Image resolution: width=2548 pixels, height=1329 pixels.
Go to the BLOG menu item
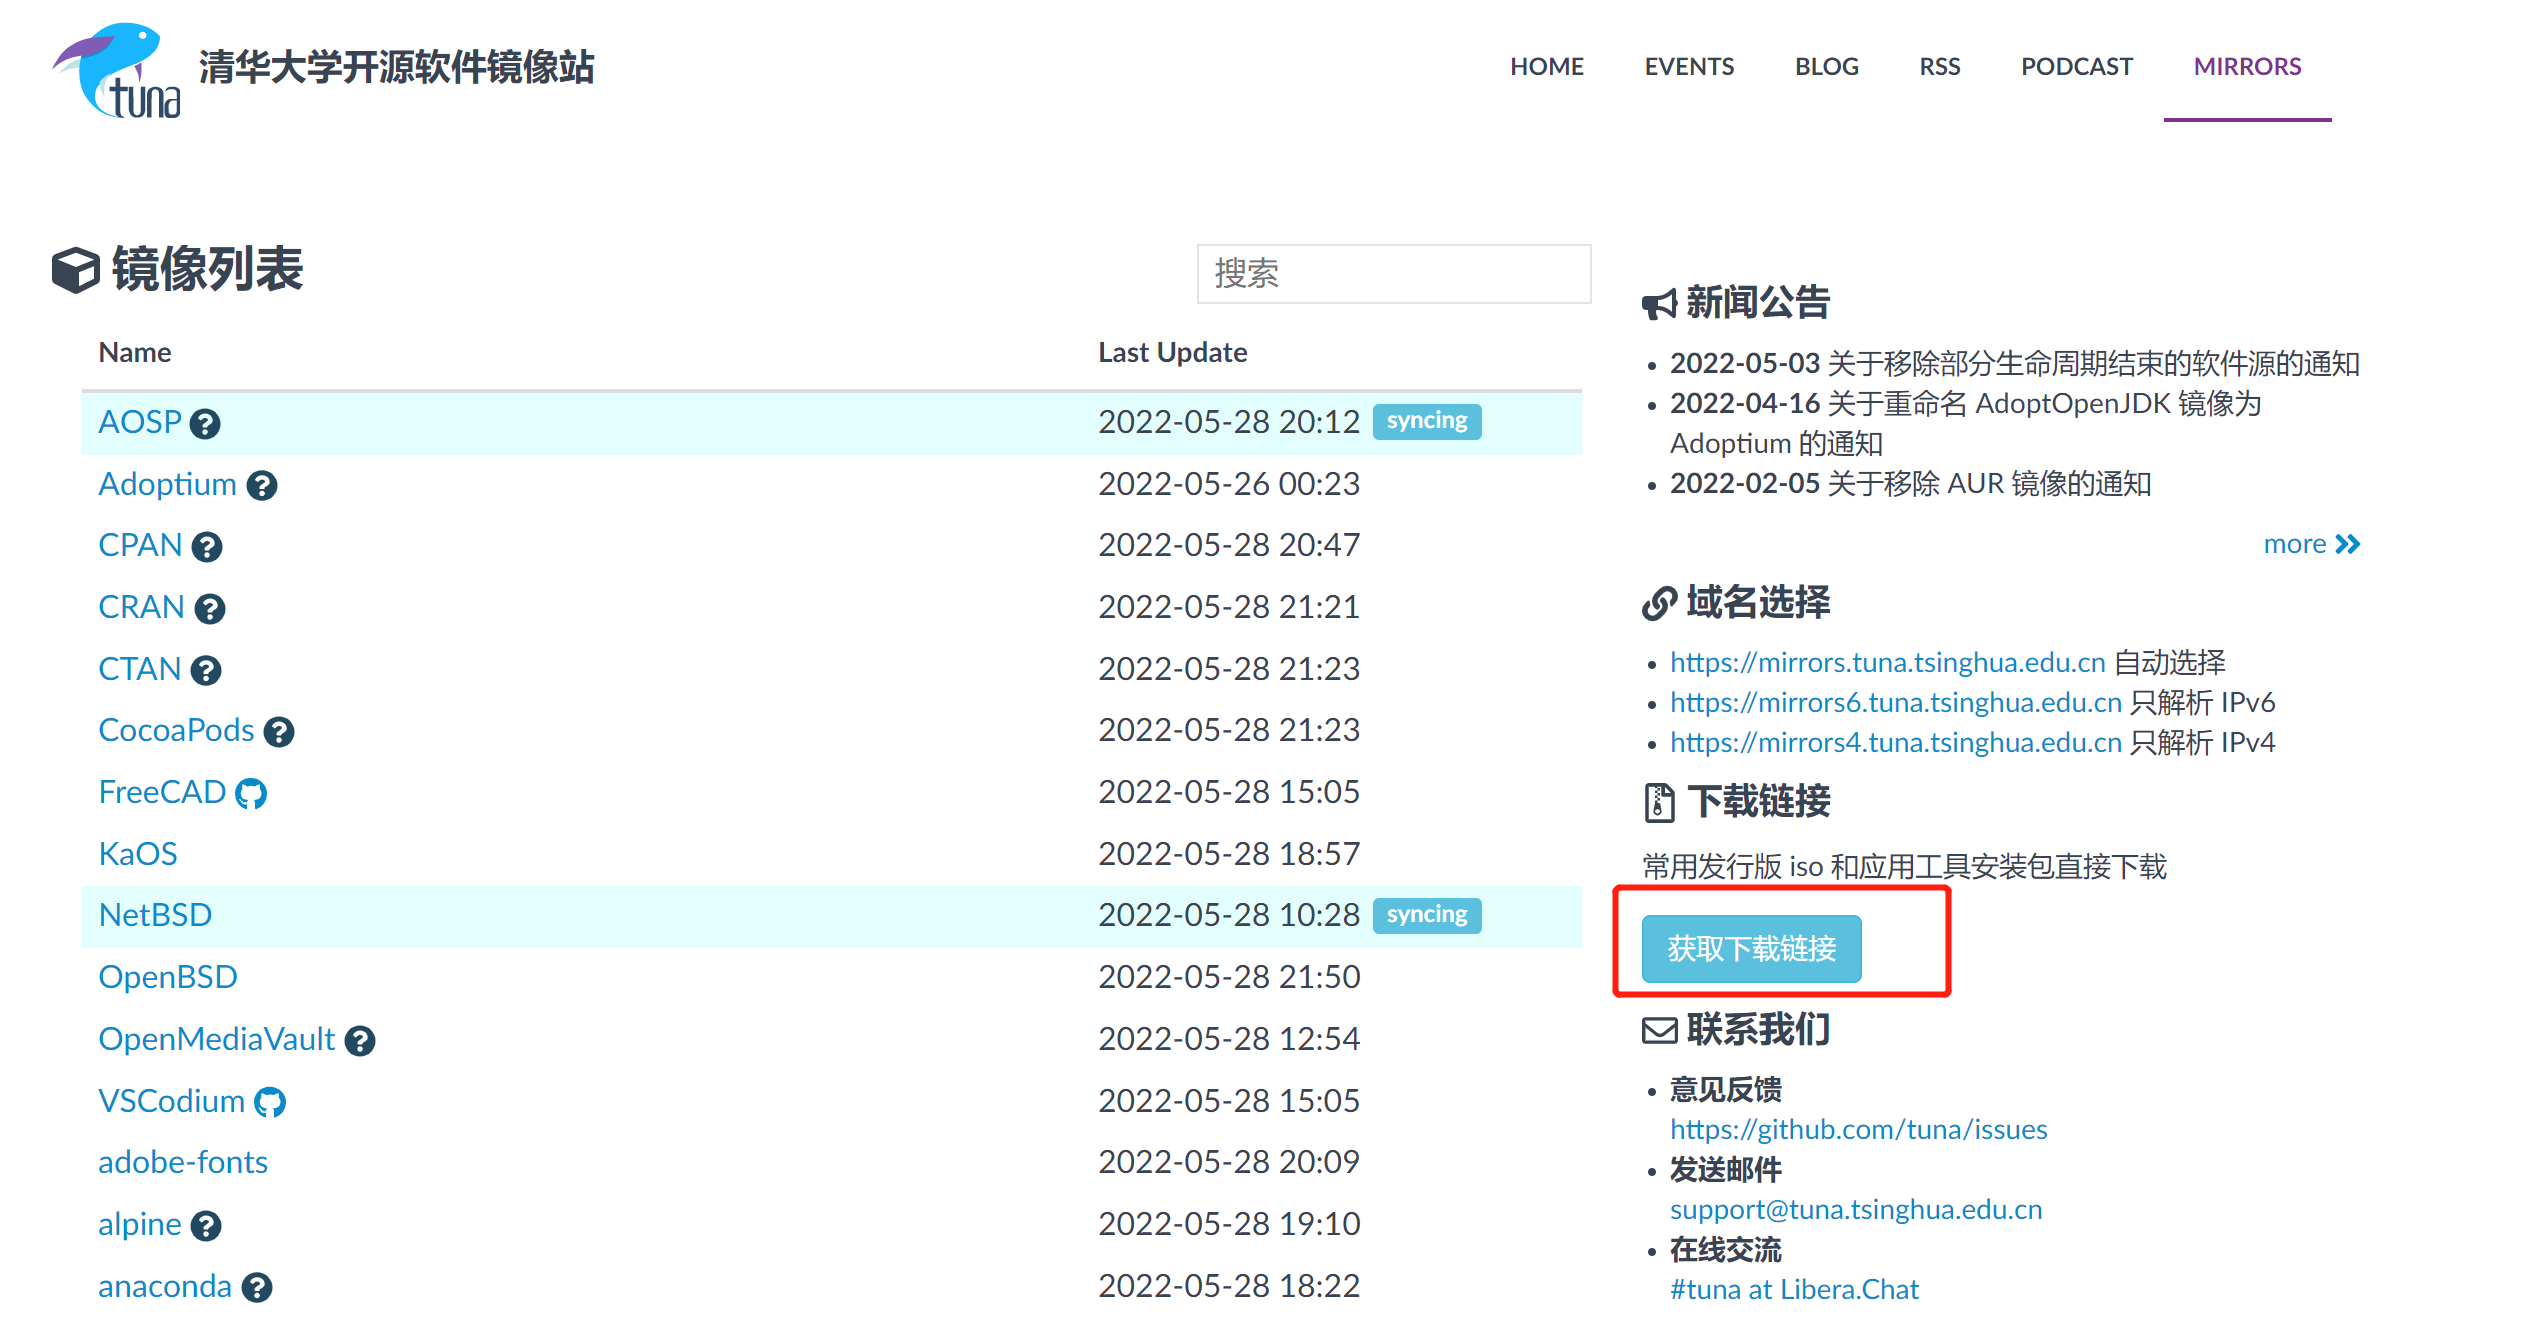[1826, 67]
